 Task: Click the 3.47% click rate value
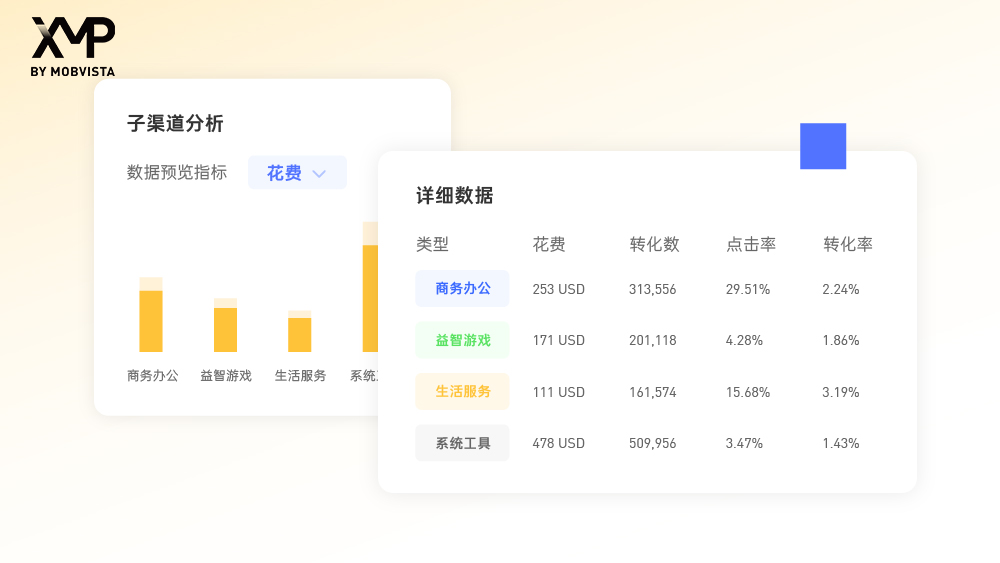(x=744, y=443)
